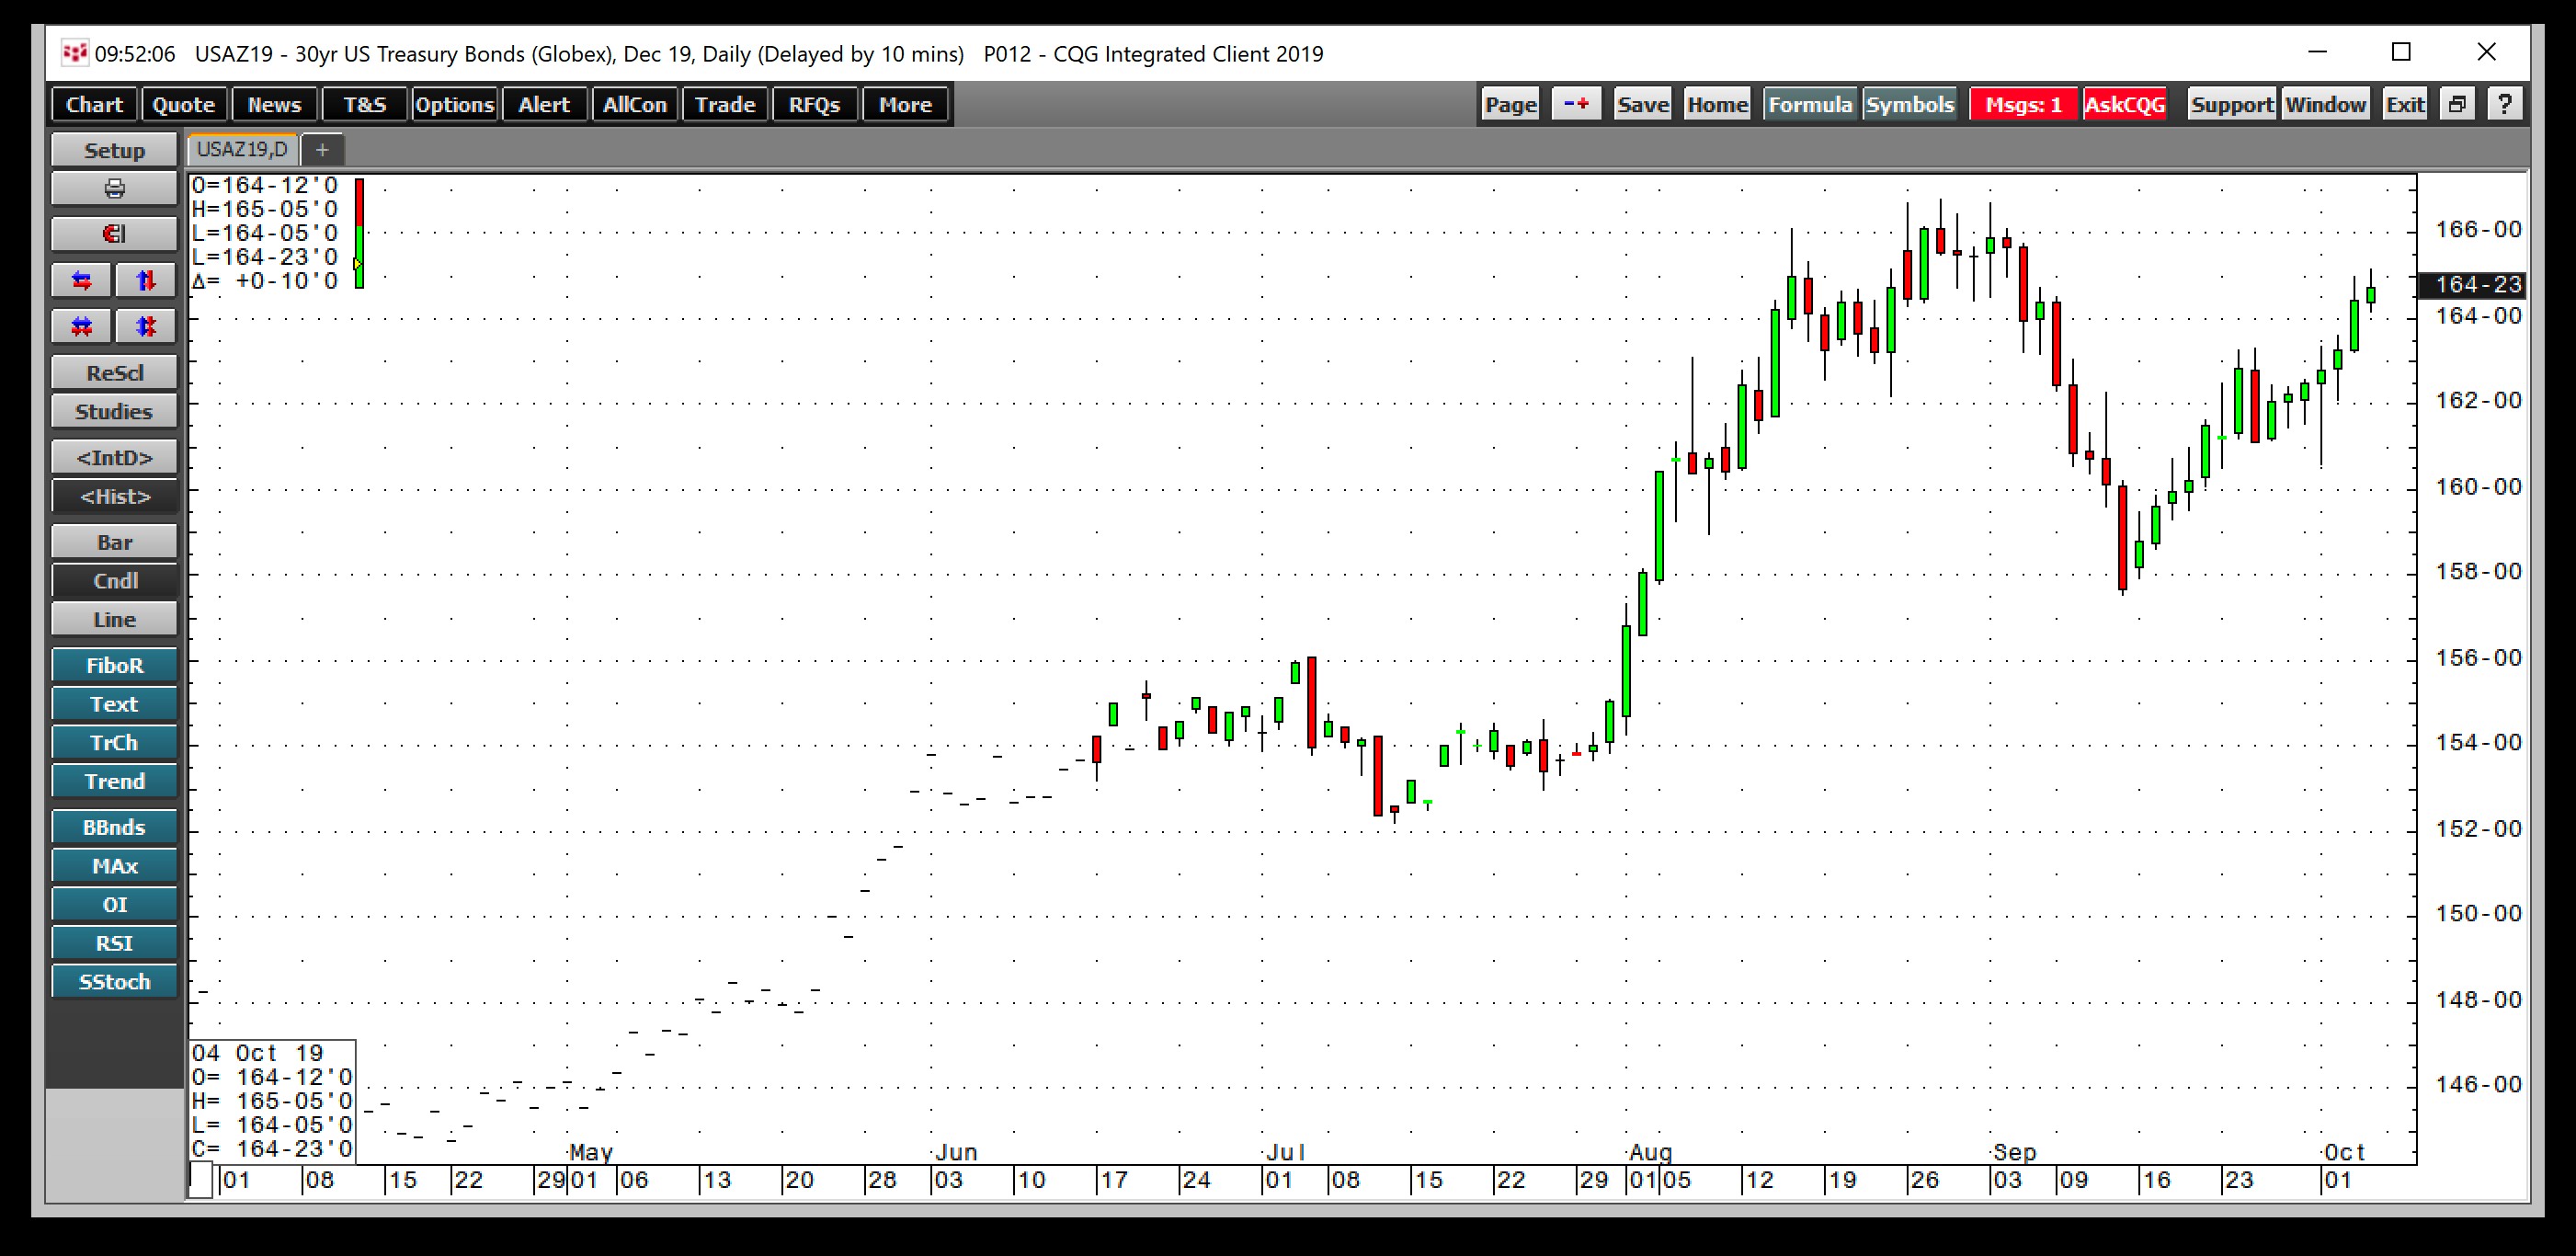
Task: Click the AskCQG button
Action: [x=2124, y=103]
